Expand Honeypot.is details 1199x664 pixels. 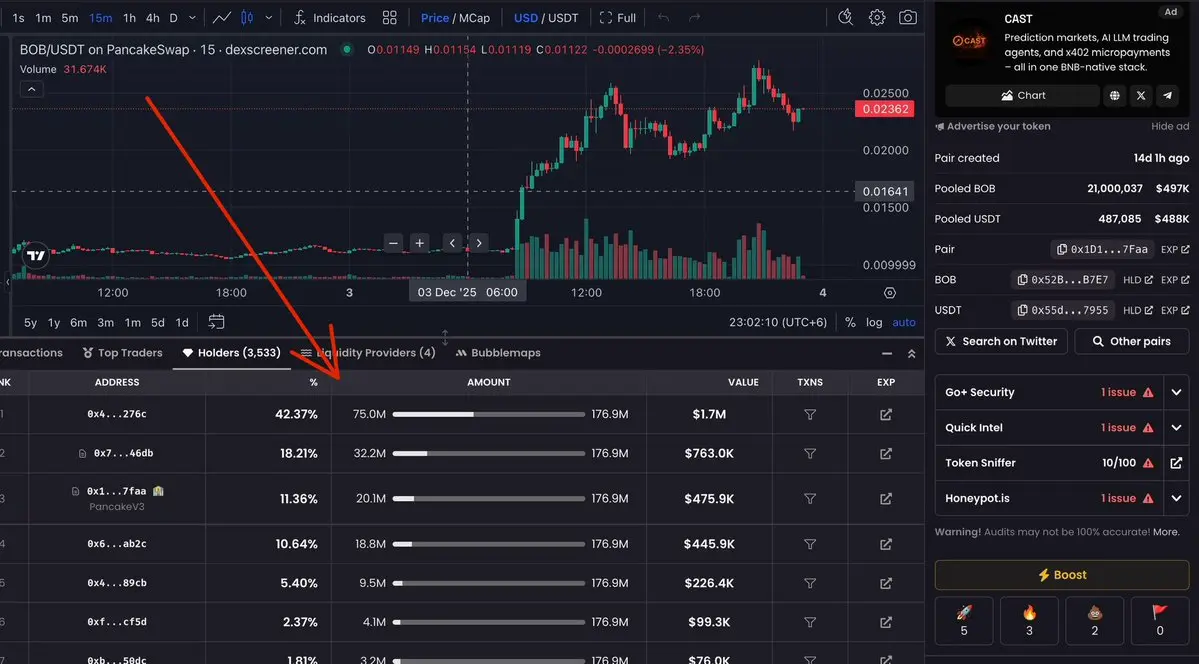tap(1176, 498)
